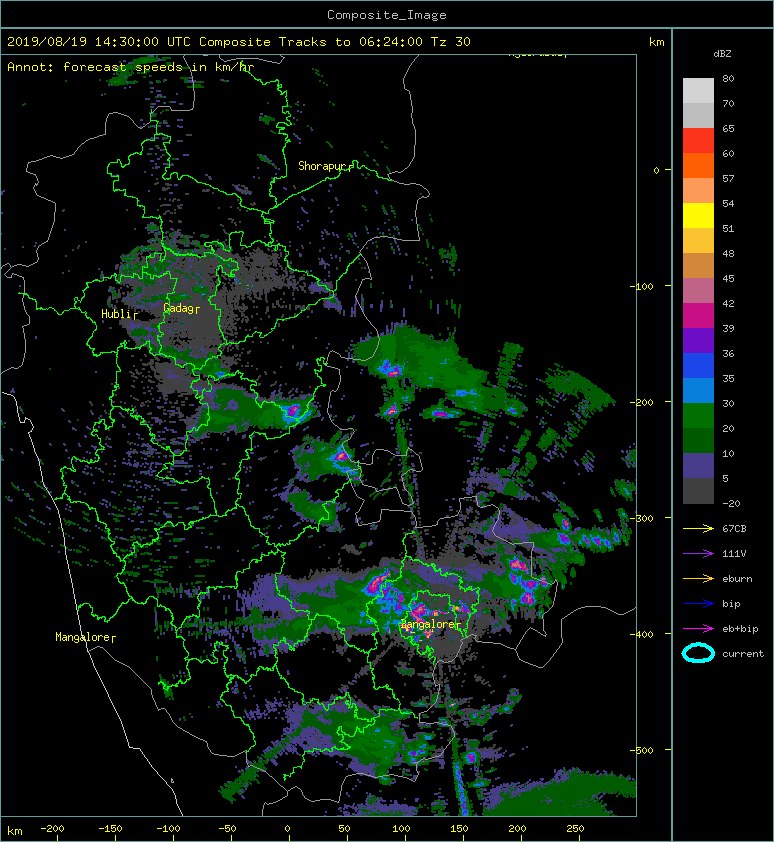Click the 54 value on dBZ scale
The height and width of the screenshot is (842, 774).
click(728, 203)
